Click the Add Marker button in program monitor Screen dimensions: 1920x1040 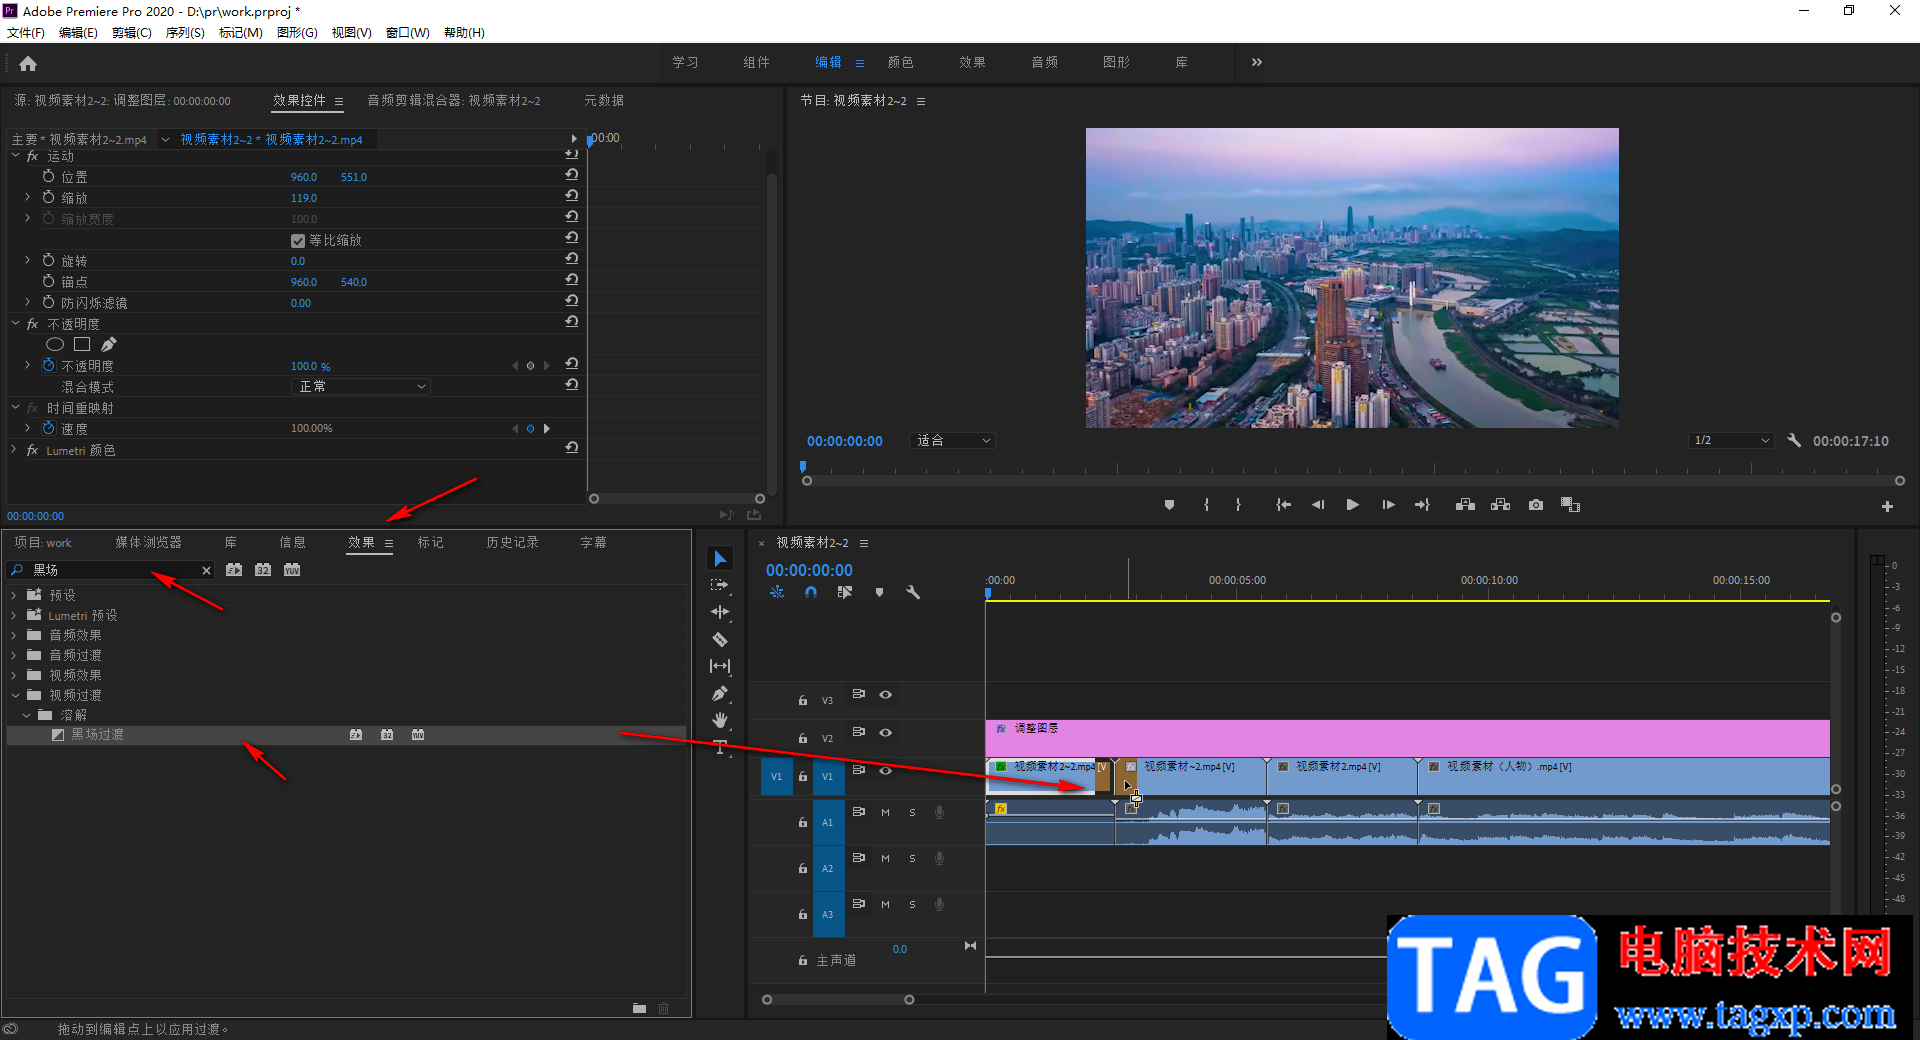pyautogui.click(x=1169, y=505)
